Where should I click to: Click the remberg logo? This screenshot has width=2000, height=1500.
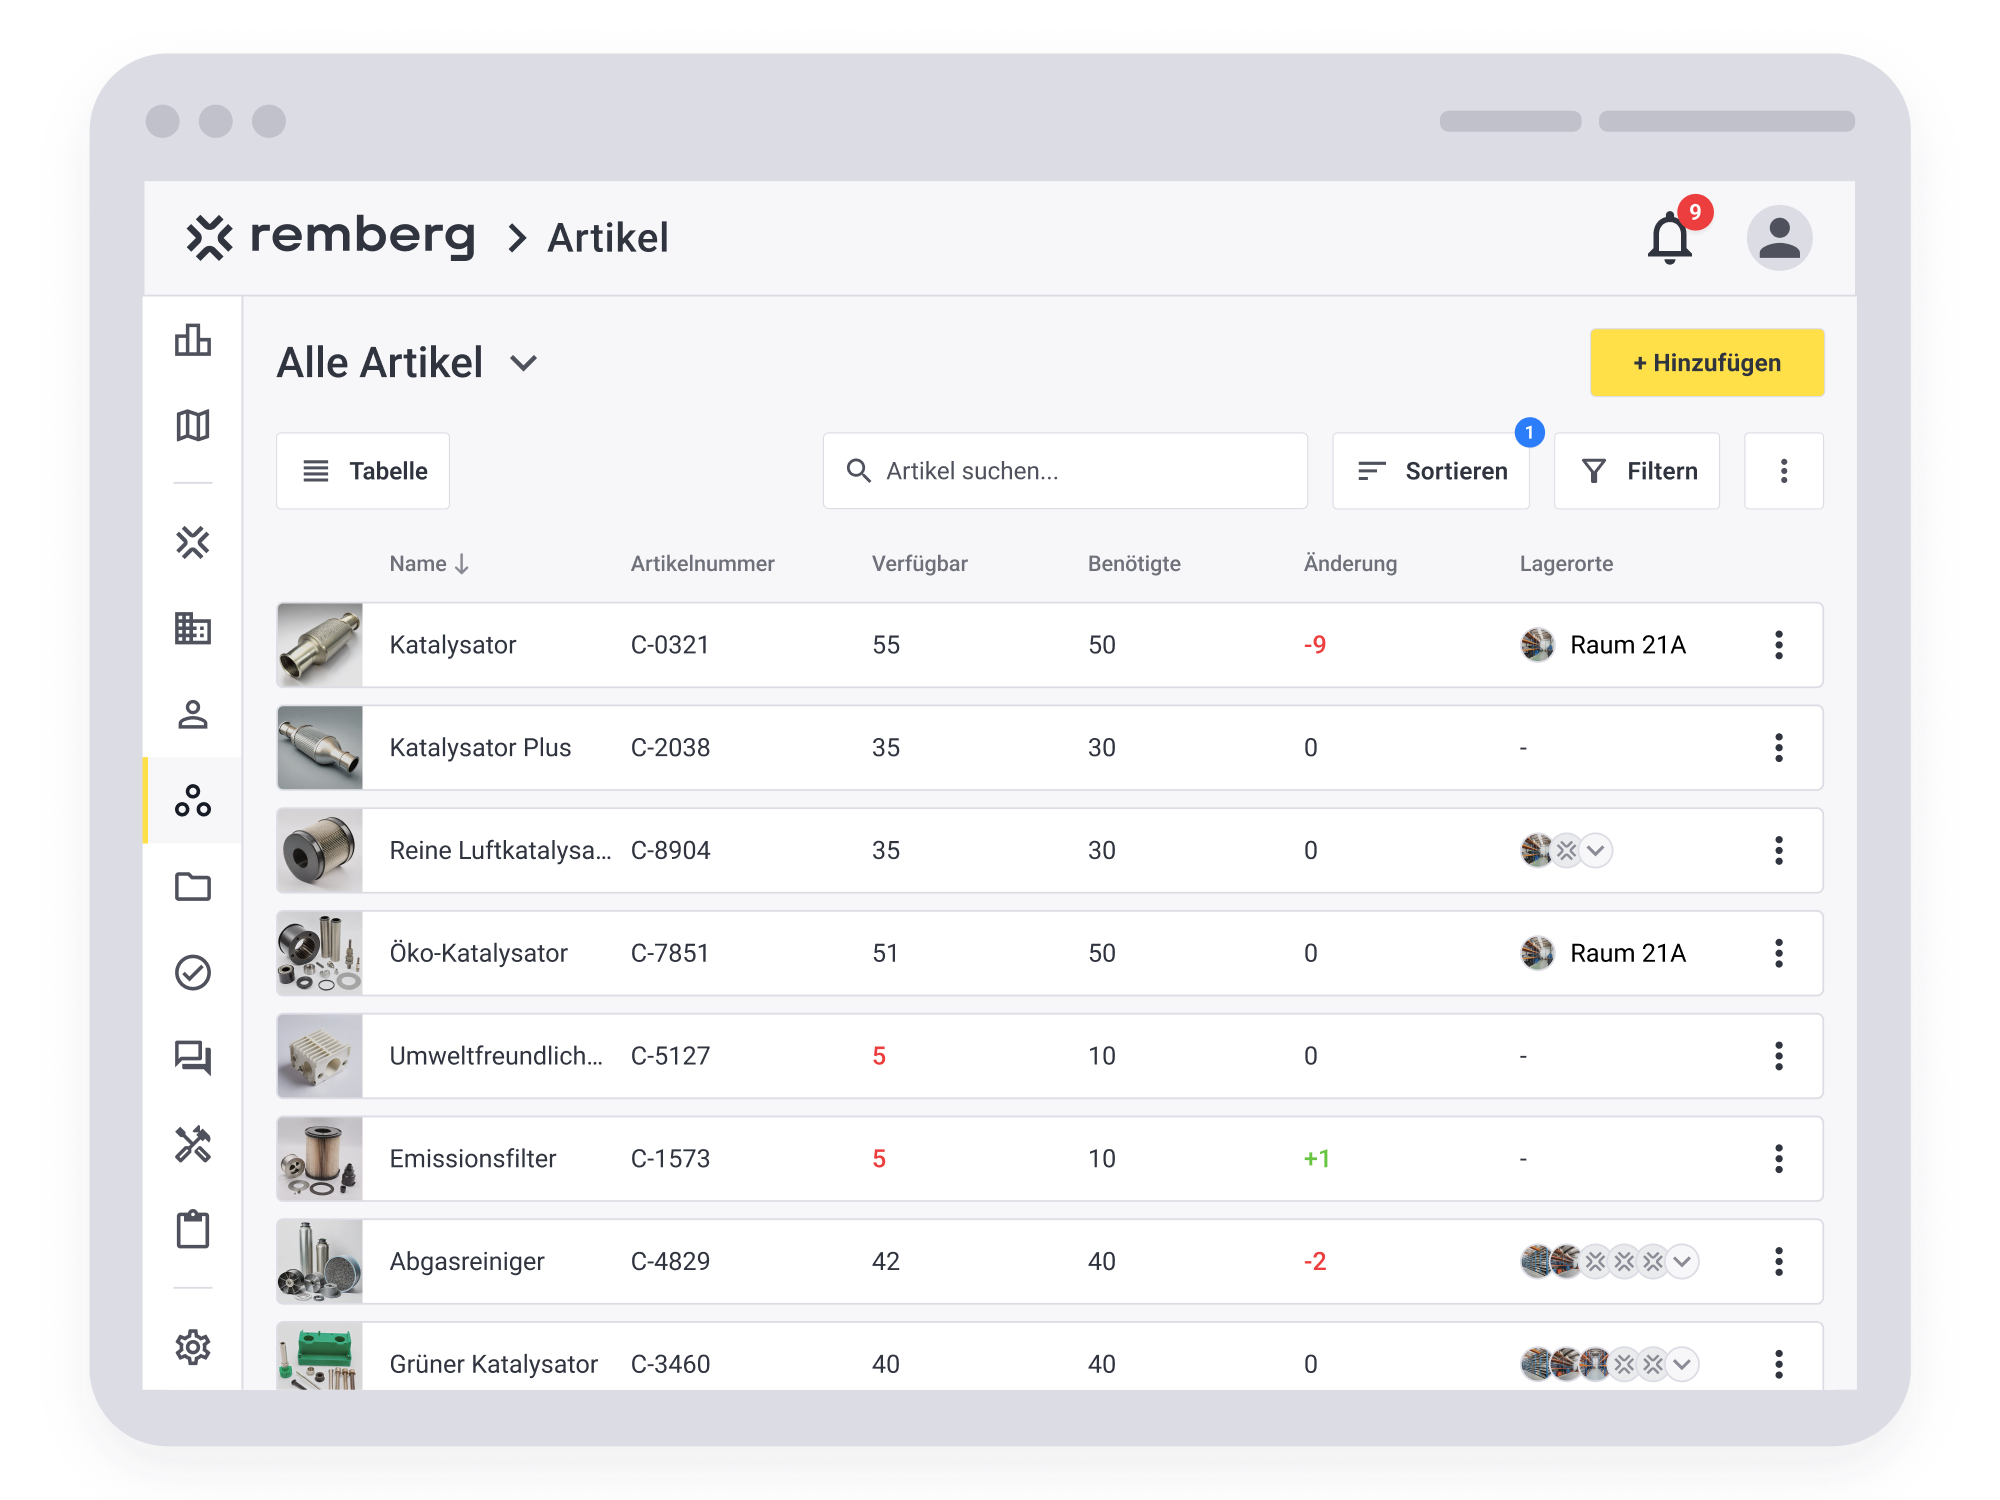coord(330,237)
